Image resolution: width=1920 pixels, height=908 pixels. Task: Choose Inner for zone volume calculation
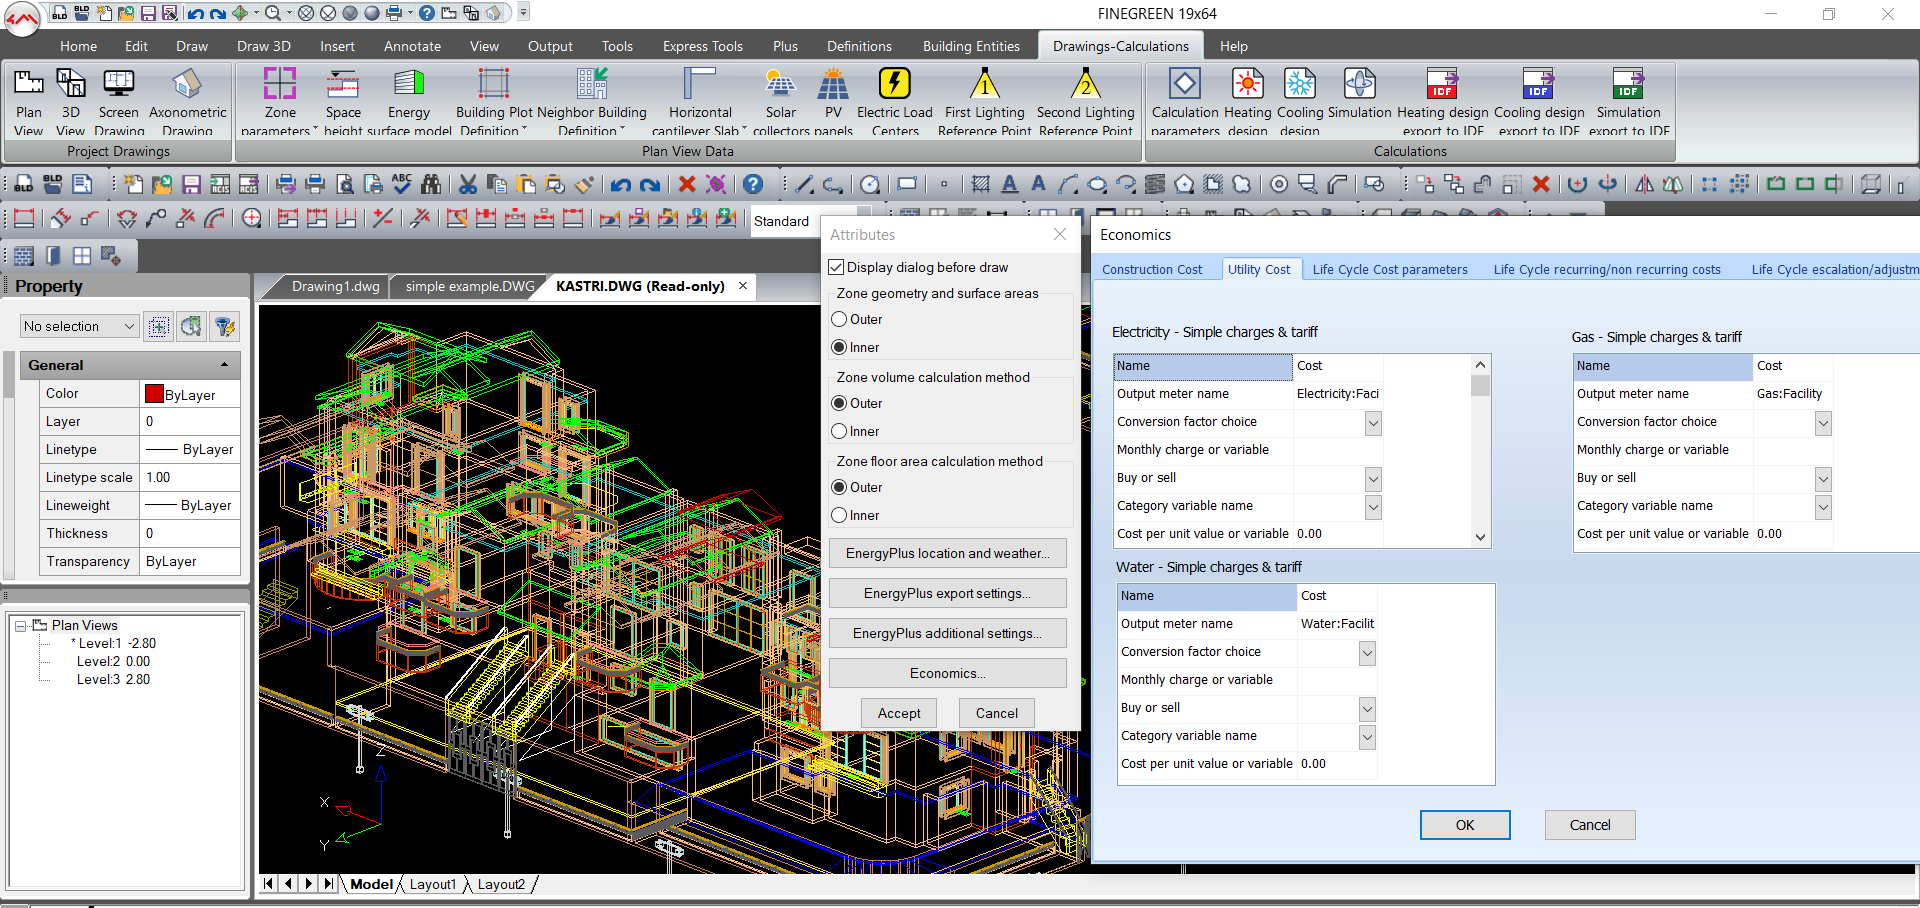(x=840, y=432)
